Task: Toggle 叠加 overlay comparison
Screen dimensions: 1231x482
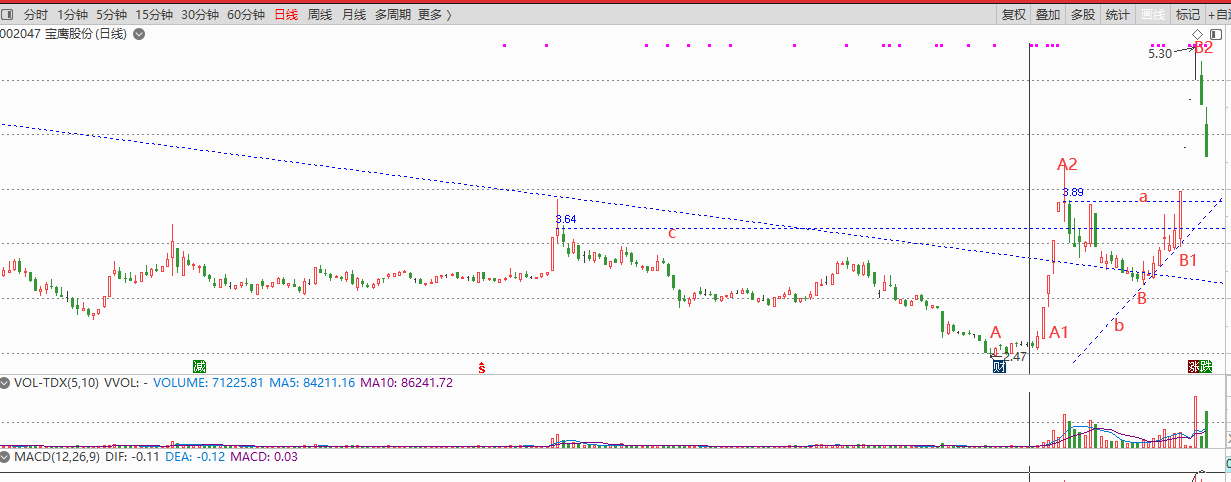Action: (x=1048, y=14)
